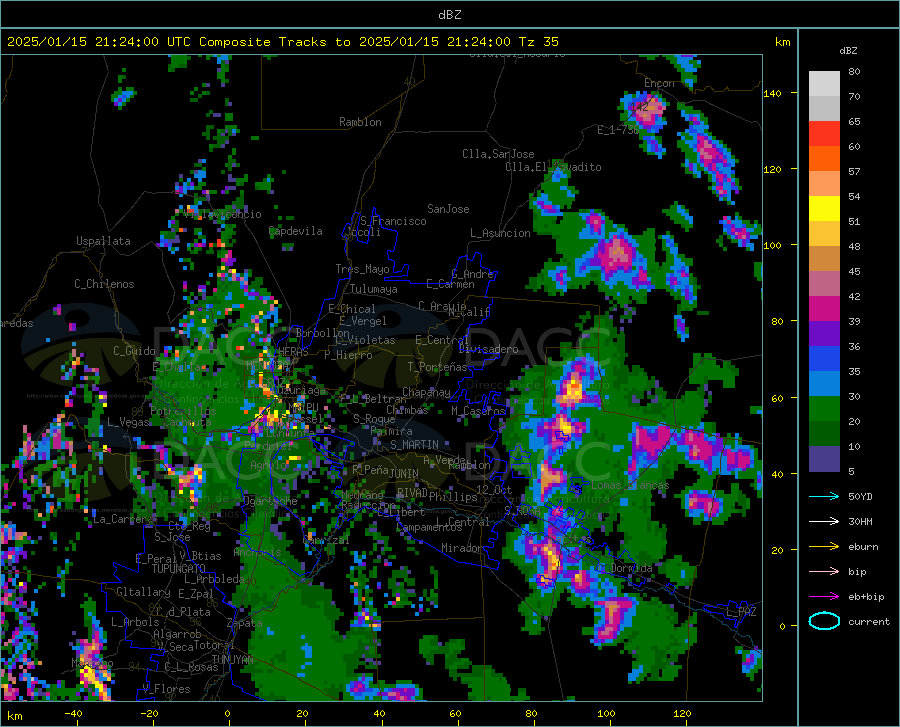The width and height of the screenshot is (900, 727).
Task: Click the Tres_Mayo place label
Action: tap(362, 269)
